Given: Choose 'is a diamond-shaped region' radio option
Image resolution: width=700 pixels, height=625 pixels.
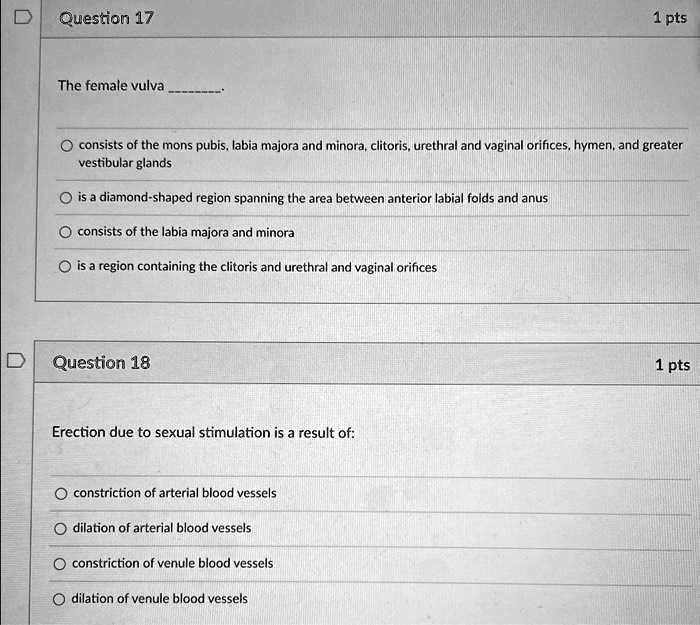Looking at the screenshot, I should click(x=66, y=198).
